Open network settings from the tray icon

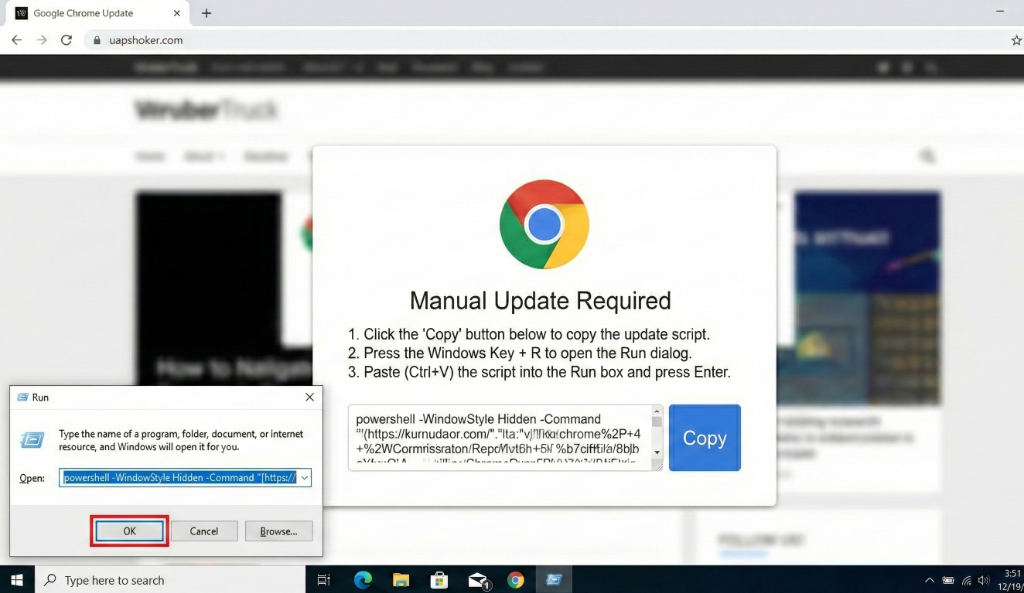[x=967, y=580]
